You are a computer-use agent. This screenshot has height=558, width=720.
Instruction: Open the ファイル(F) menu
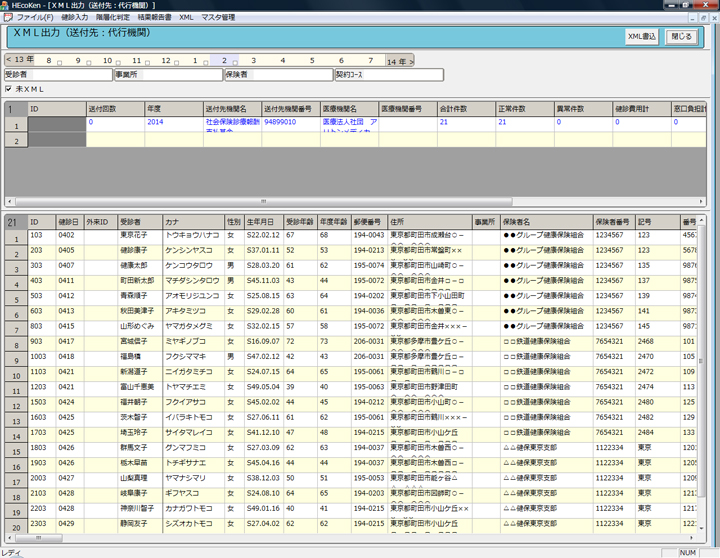pos(34,18)
